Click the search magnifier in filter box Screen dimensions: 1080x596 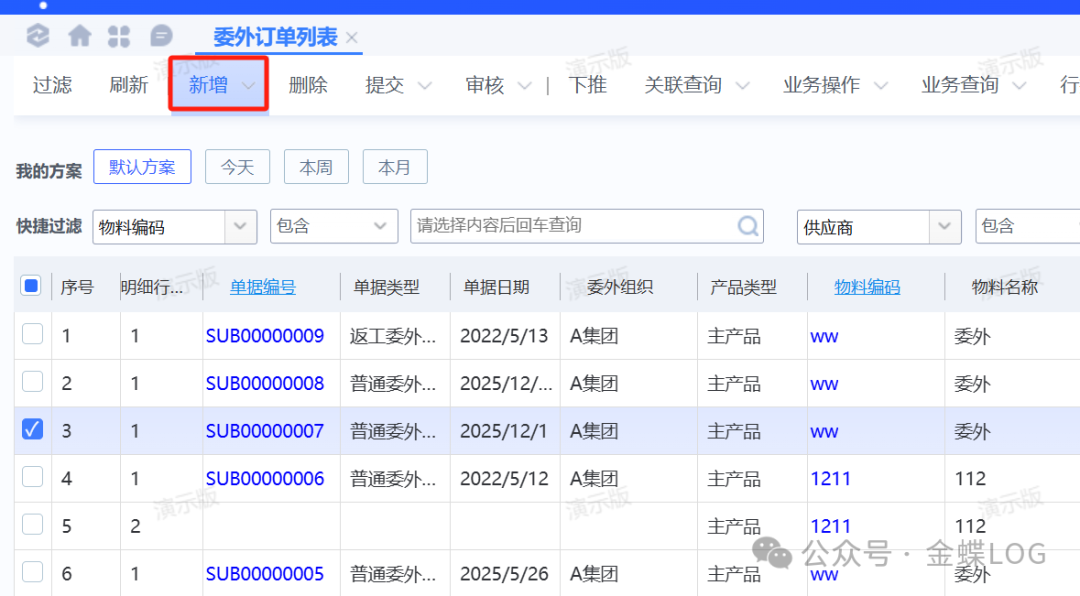pos(748,226)
